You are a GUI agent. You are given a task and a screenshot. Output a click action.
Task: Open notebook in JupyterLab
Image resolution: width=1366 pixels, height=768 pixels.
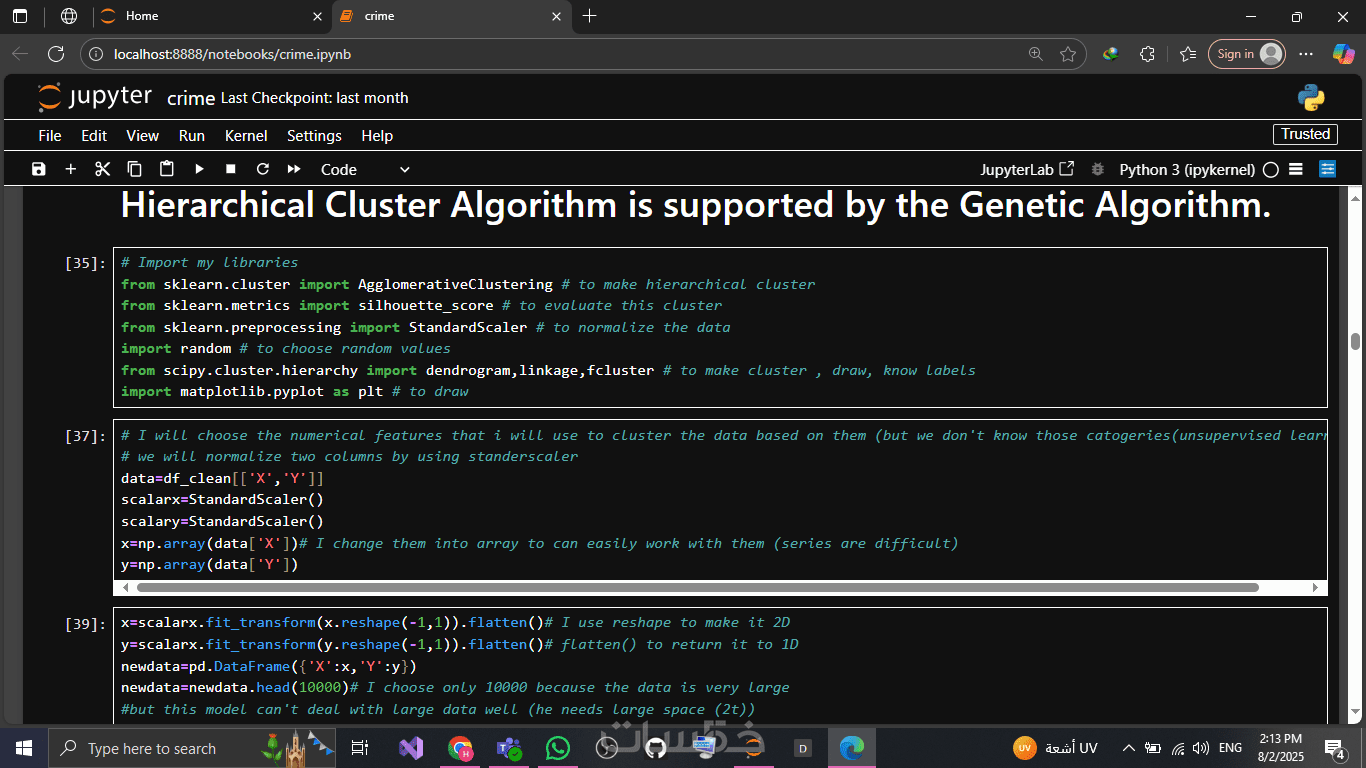[x=1028, y=170]
